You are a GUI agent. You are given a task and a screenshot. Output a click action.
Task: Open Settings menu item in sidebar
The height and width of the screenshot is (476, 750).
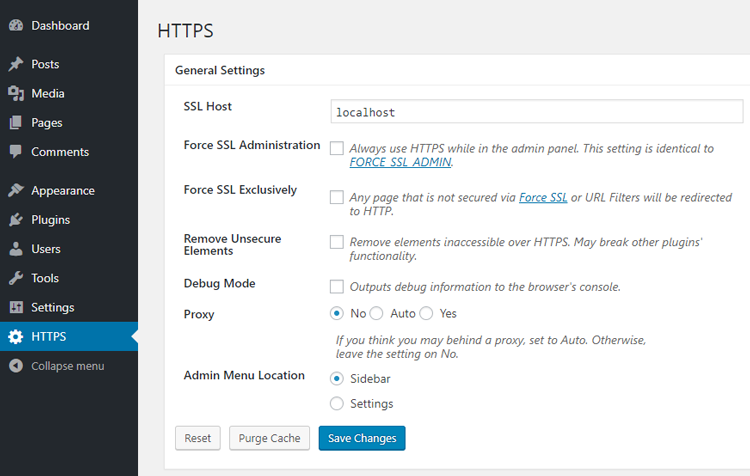(x=53, y=307)
